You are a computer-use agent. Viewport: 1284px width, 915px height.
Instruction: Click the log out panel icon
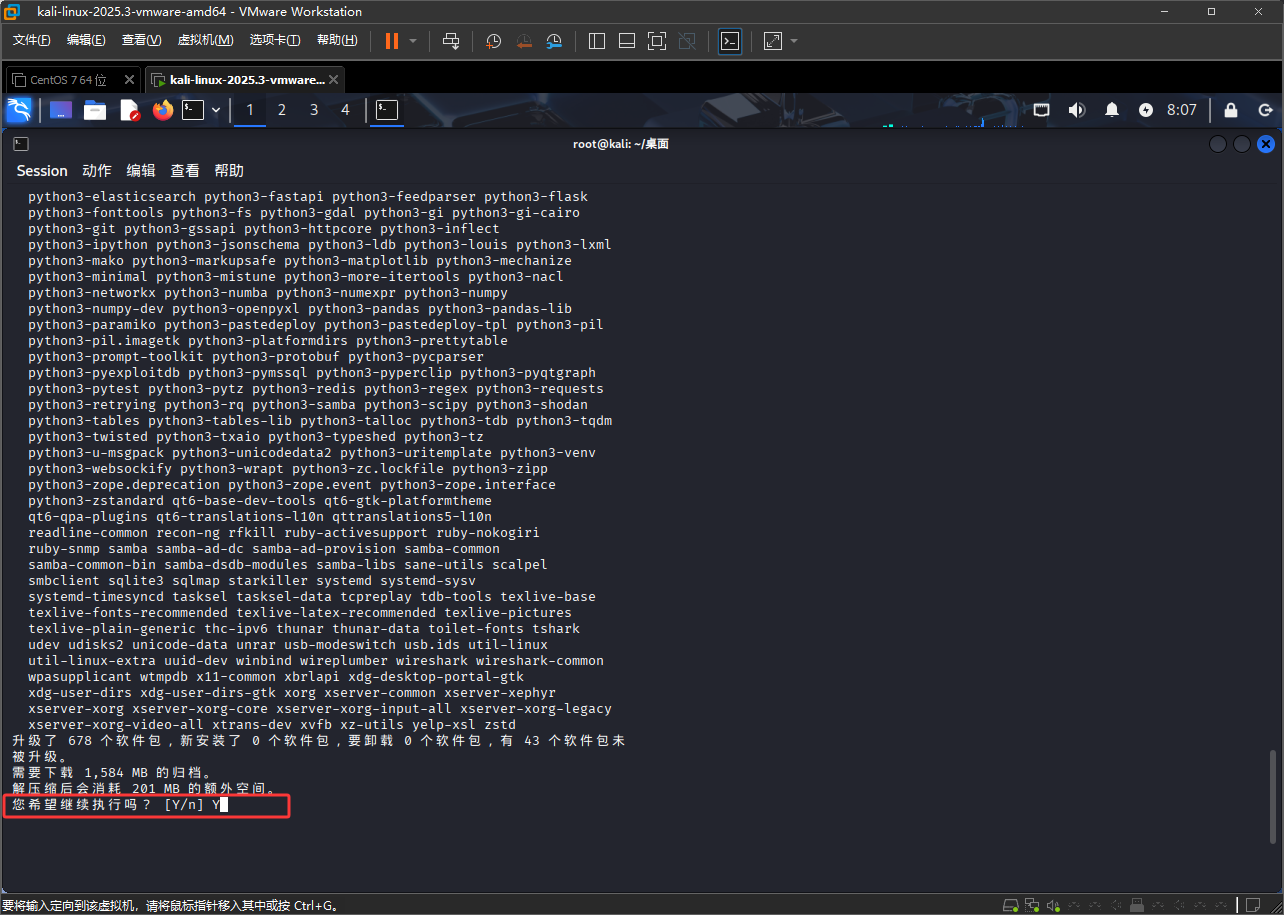1265,110
